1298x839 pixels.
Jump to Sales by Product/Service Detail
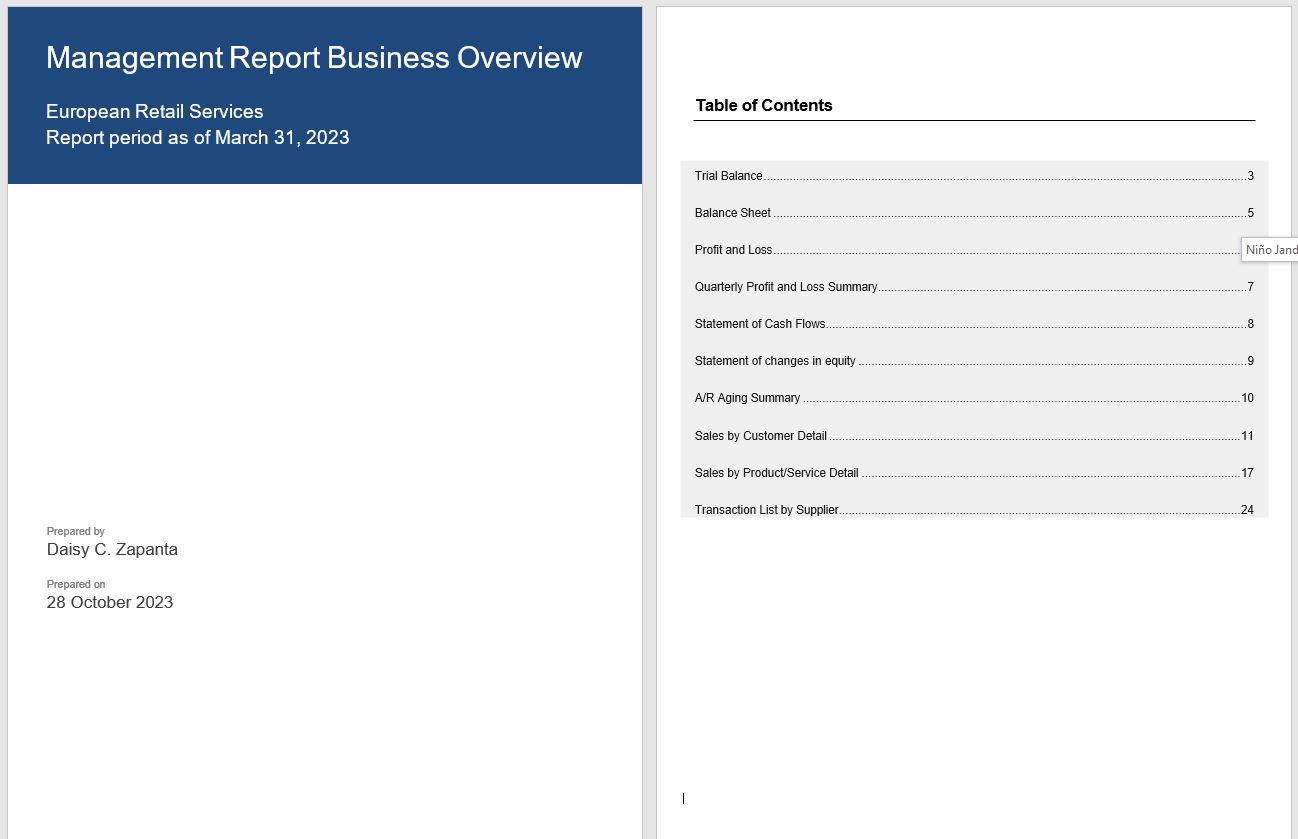coord(777,473)
